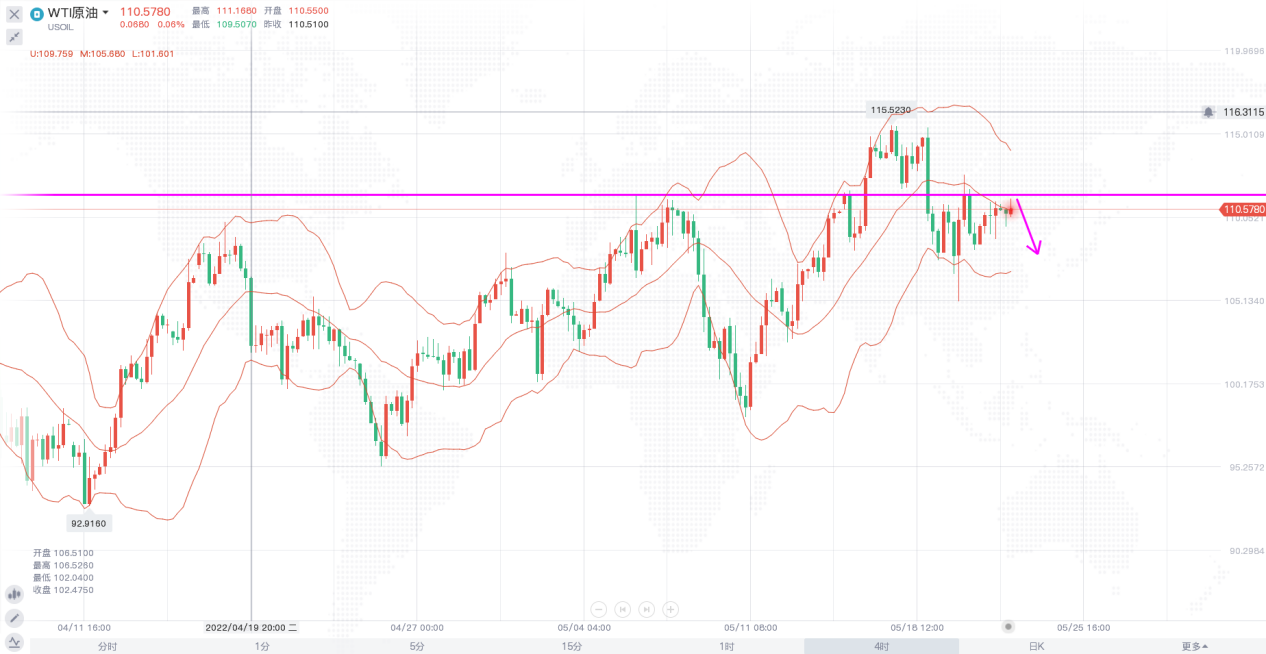Switch to the 15分 timeframe tab

tap(572, 646)
